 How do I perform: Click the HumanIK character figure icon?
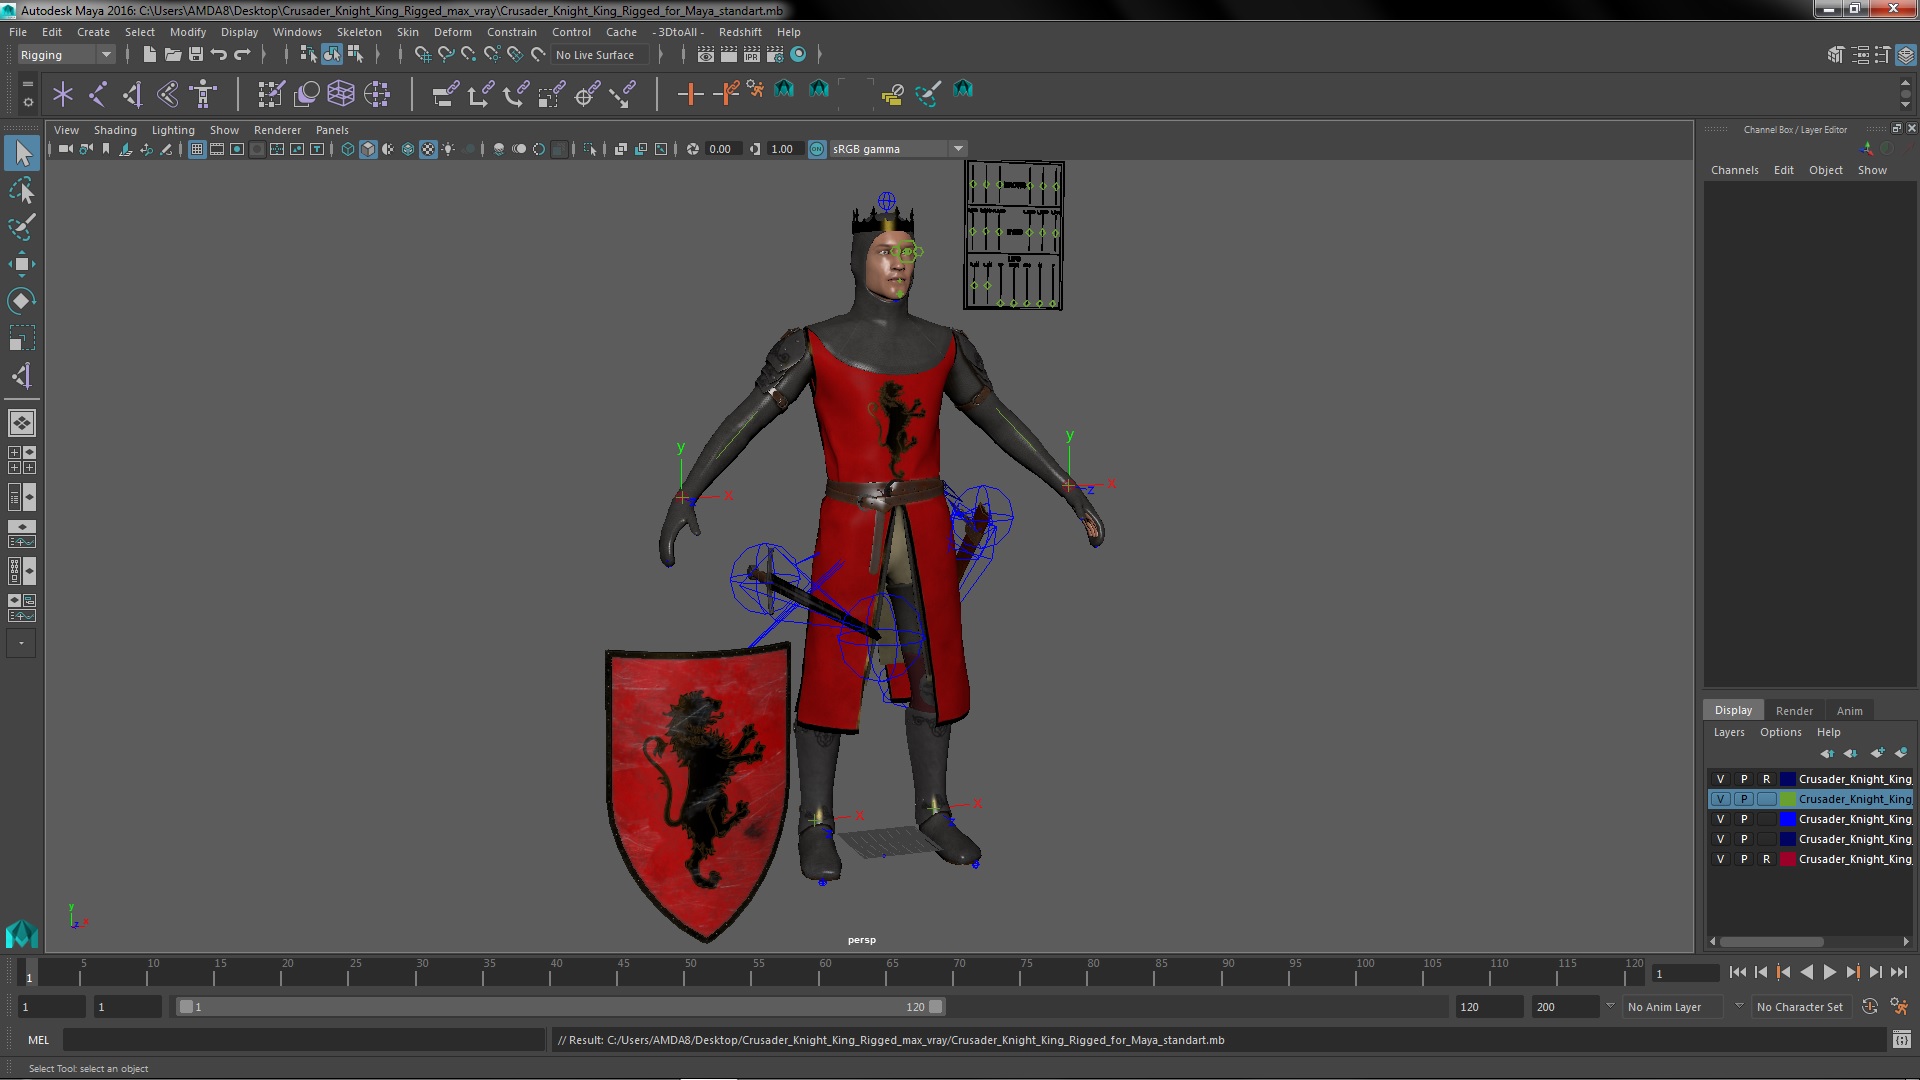(x=203, y=95)
